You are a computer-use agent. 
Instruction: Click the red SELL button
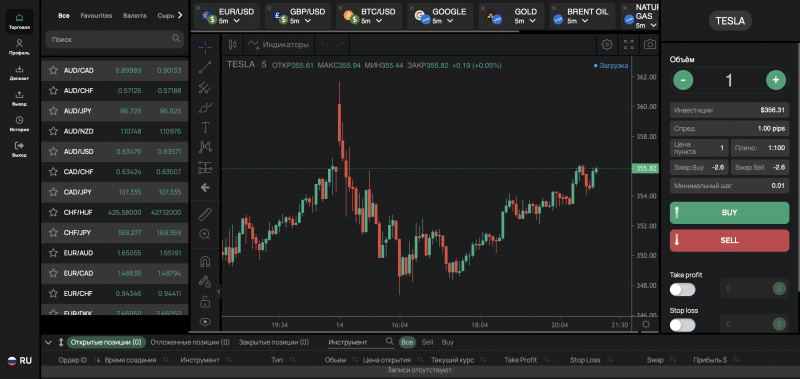point(730,240)
